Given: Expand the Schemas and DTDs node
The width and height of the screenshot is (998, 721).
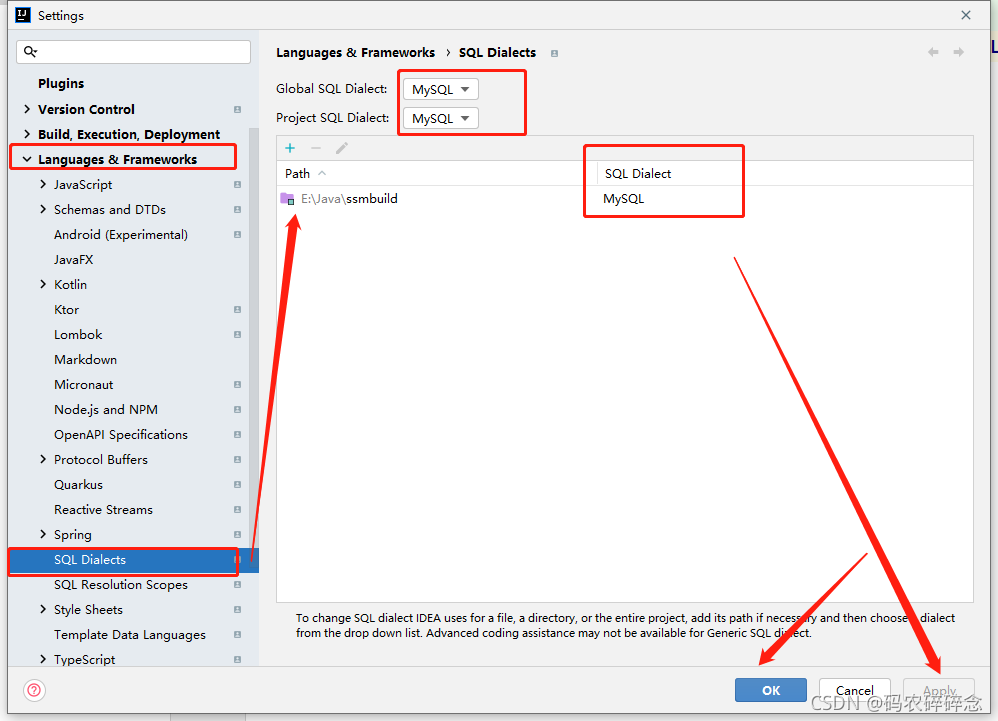Looking at the screenshot, I should tap(43, 209).
